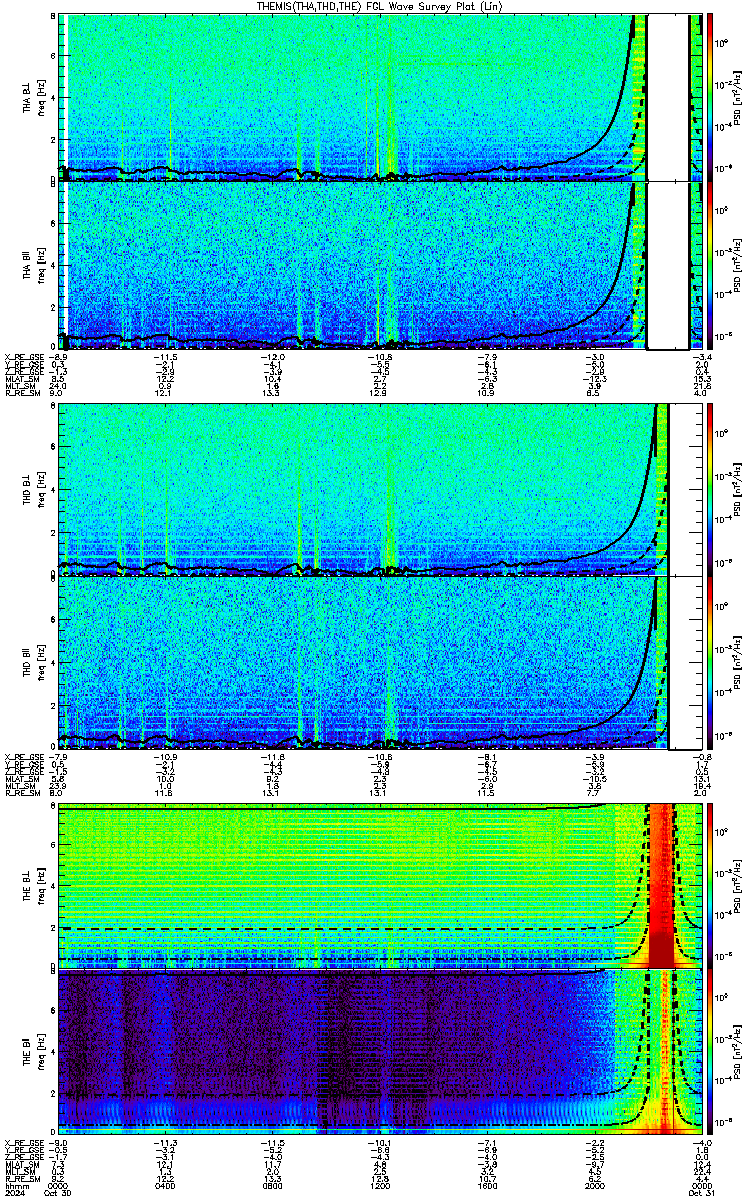Pick the color bar beside THA B-perpendicular panel
The image size is (750, 1200).
click(711, 97)
